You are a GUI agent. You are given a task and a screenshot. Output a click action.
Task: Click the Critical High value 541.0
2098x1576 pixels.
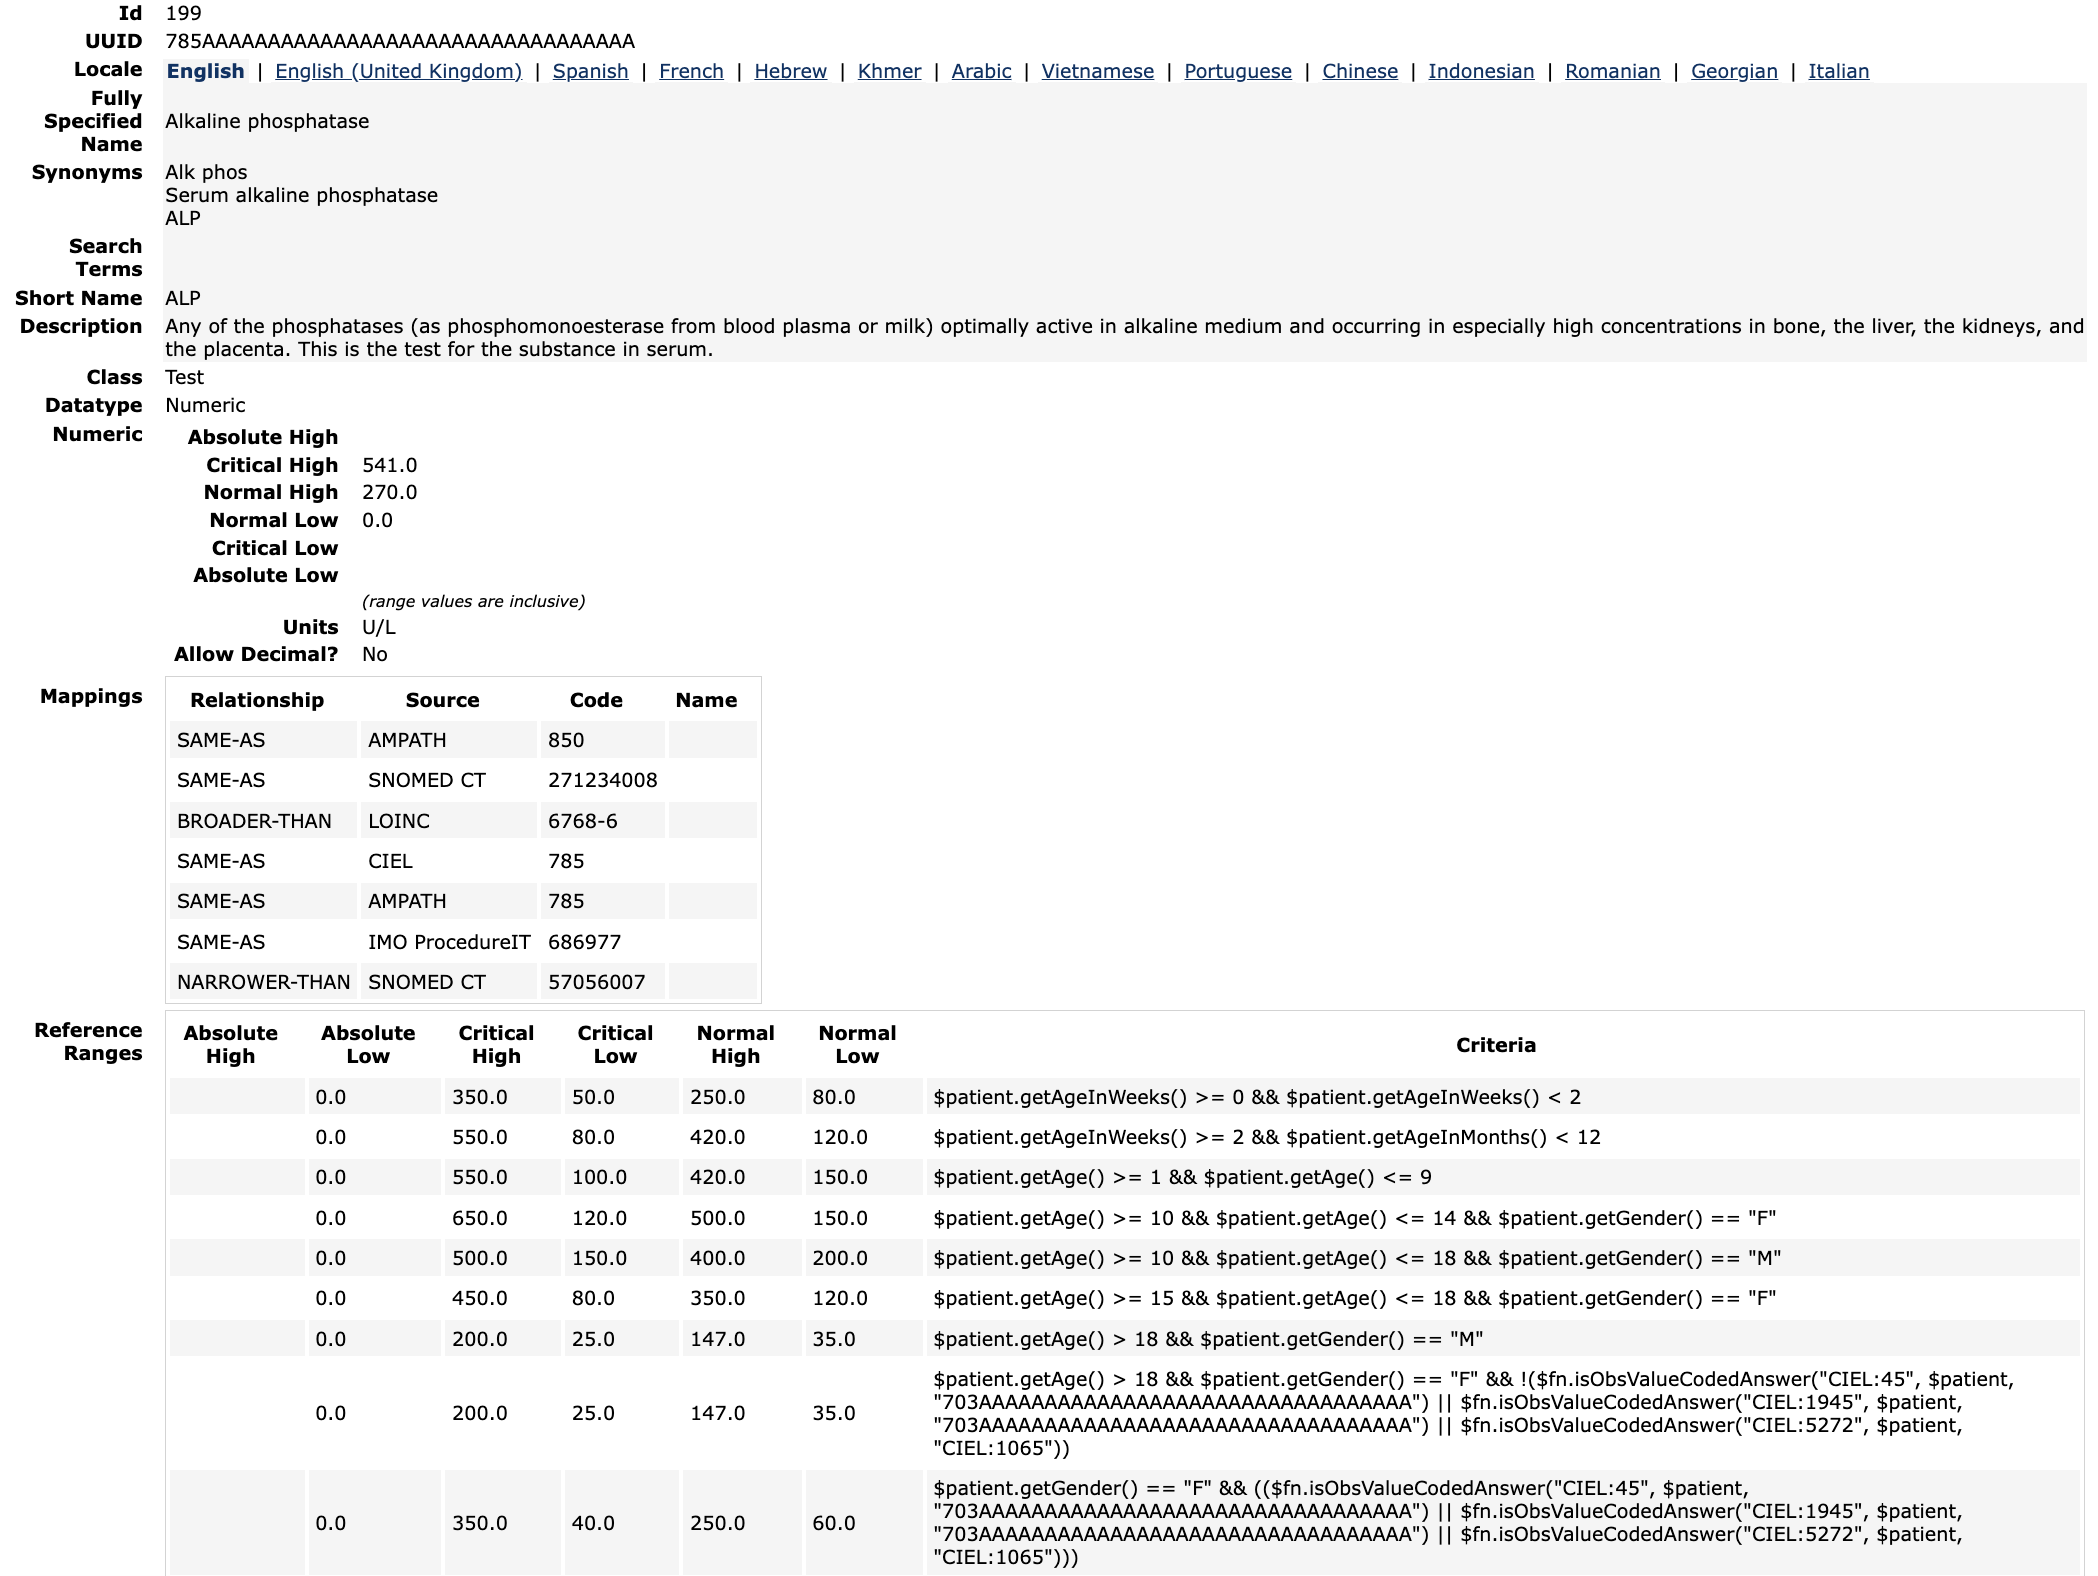tap(389, 465)
